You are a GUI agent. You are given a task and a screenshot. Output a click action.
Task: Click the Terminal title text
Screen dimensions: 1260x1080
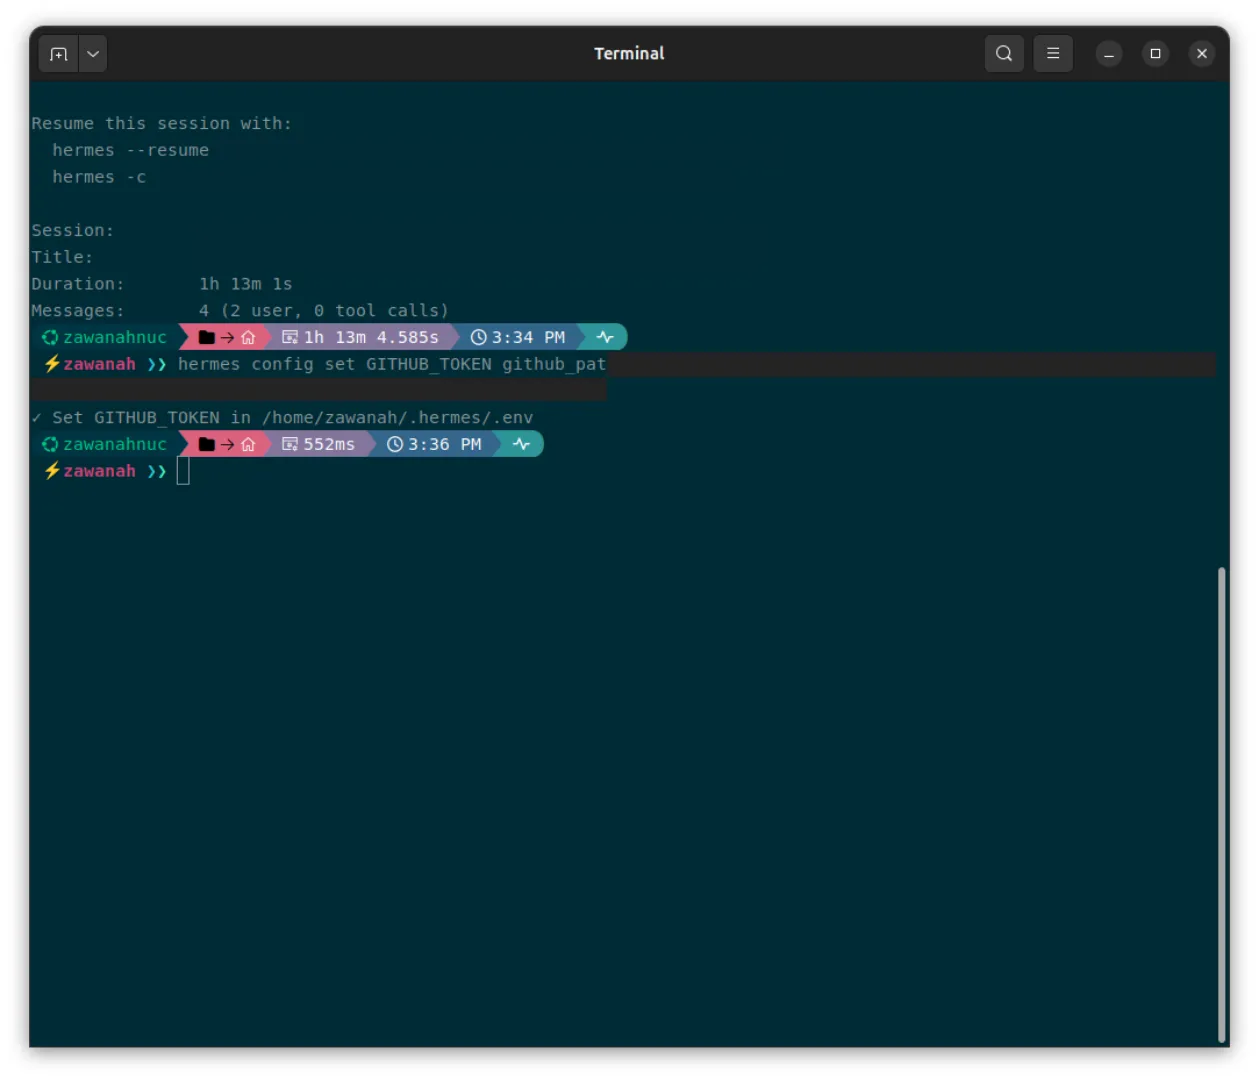[x=629, y=54]
